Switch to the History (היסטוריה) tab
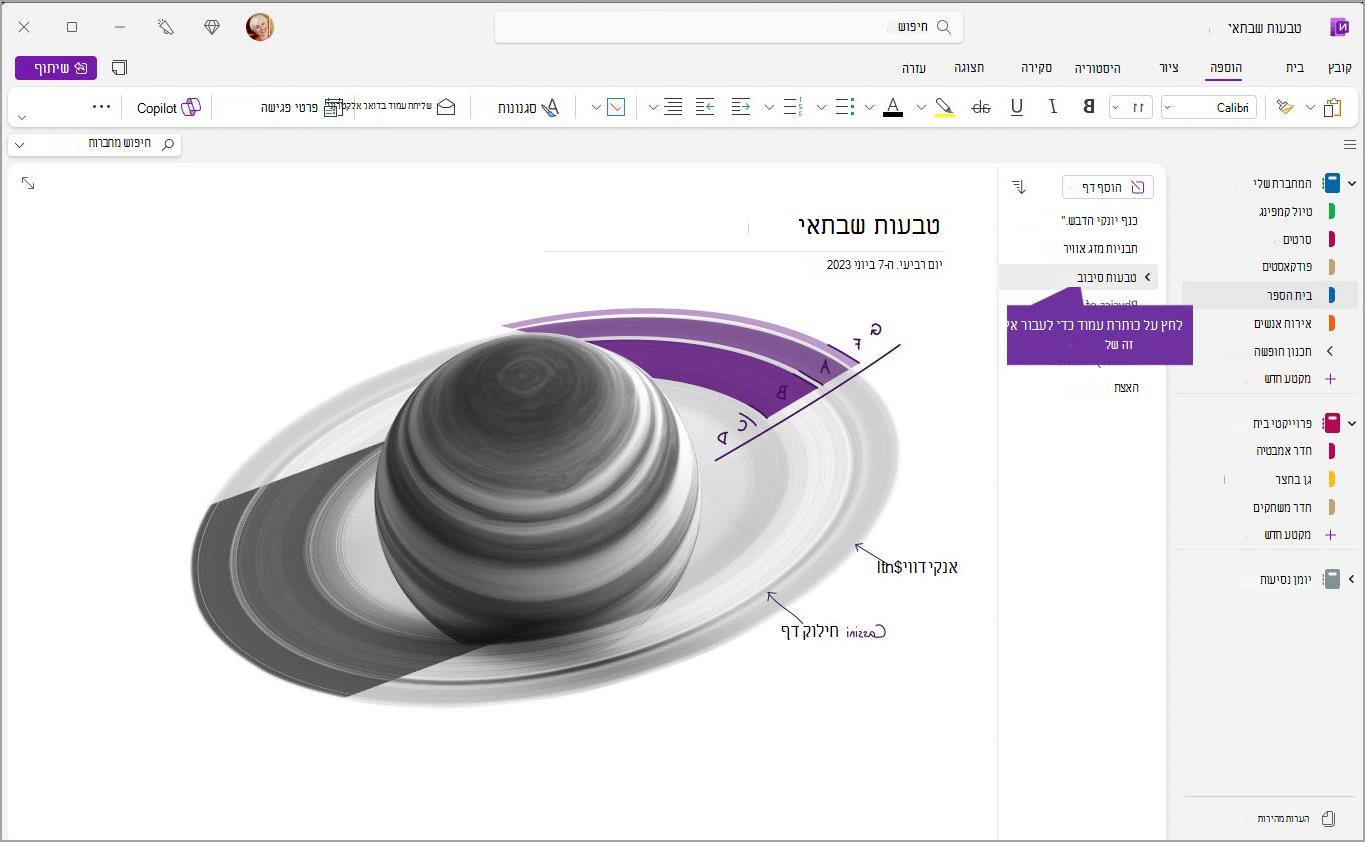Screen dimensions: 1365x842 [1098, 68]
